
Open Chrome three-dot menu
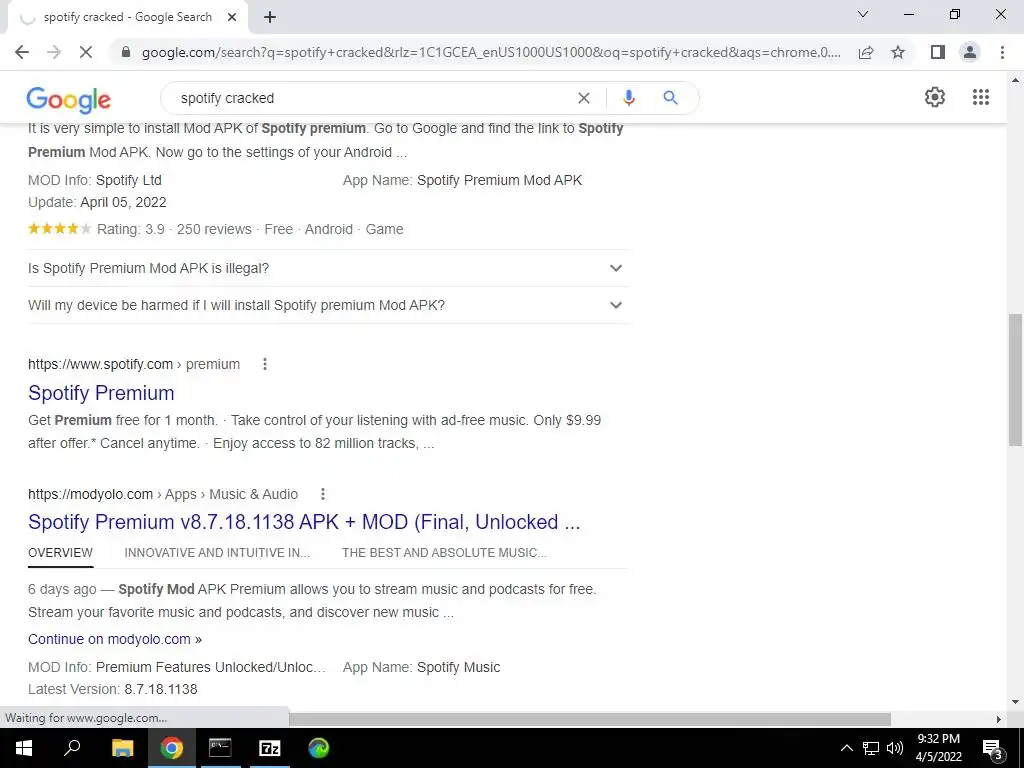(1002, 52)
